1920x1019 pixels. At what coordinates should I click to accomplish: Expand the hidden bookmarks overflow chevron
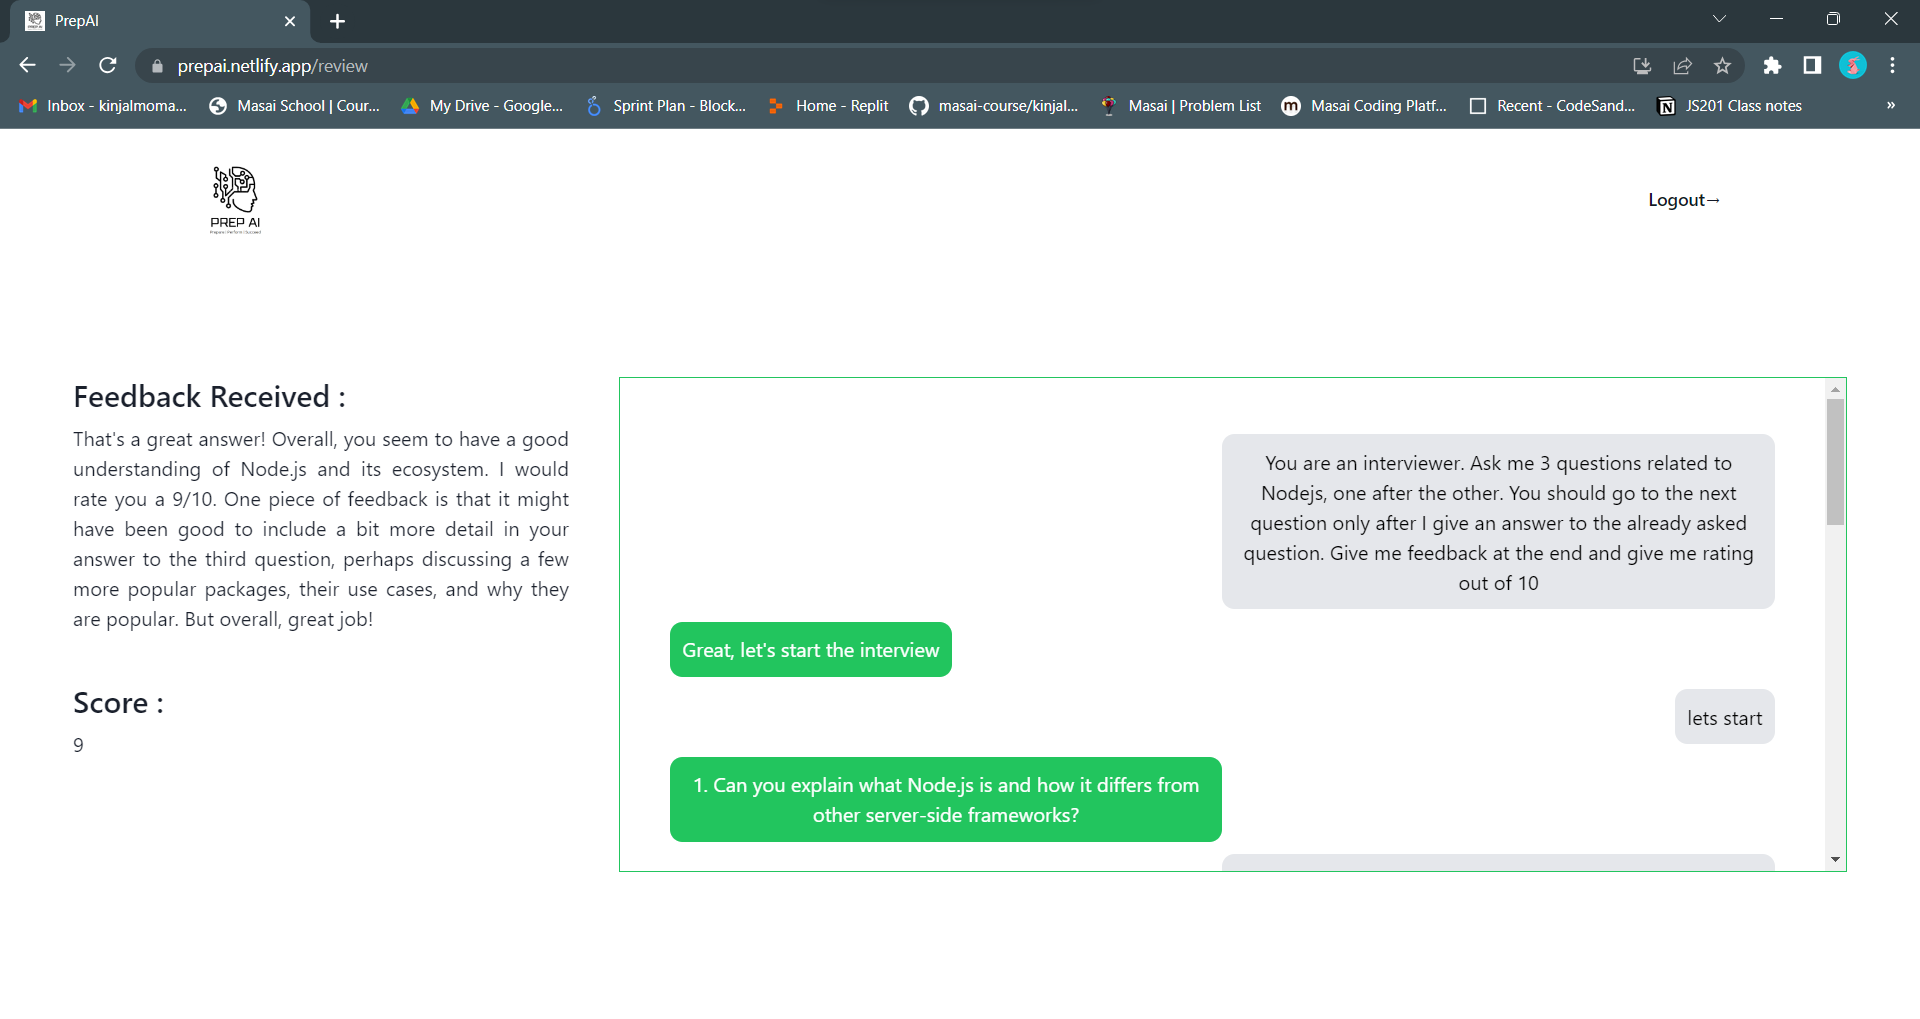(1892, 105)
